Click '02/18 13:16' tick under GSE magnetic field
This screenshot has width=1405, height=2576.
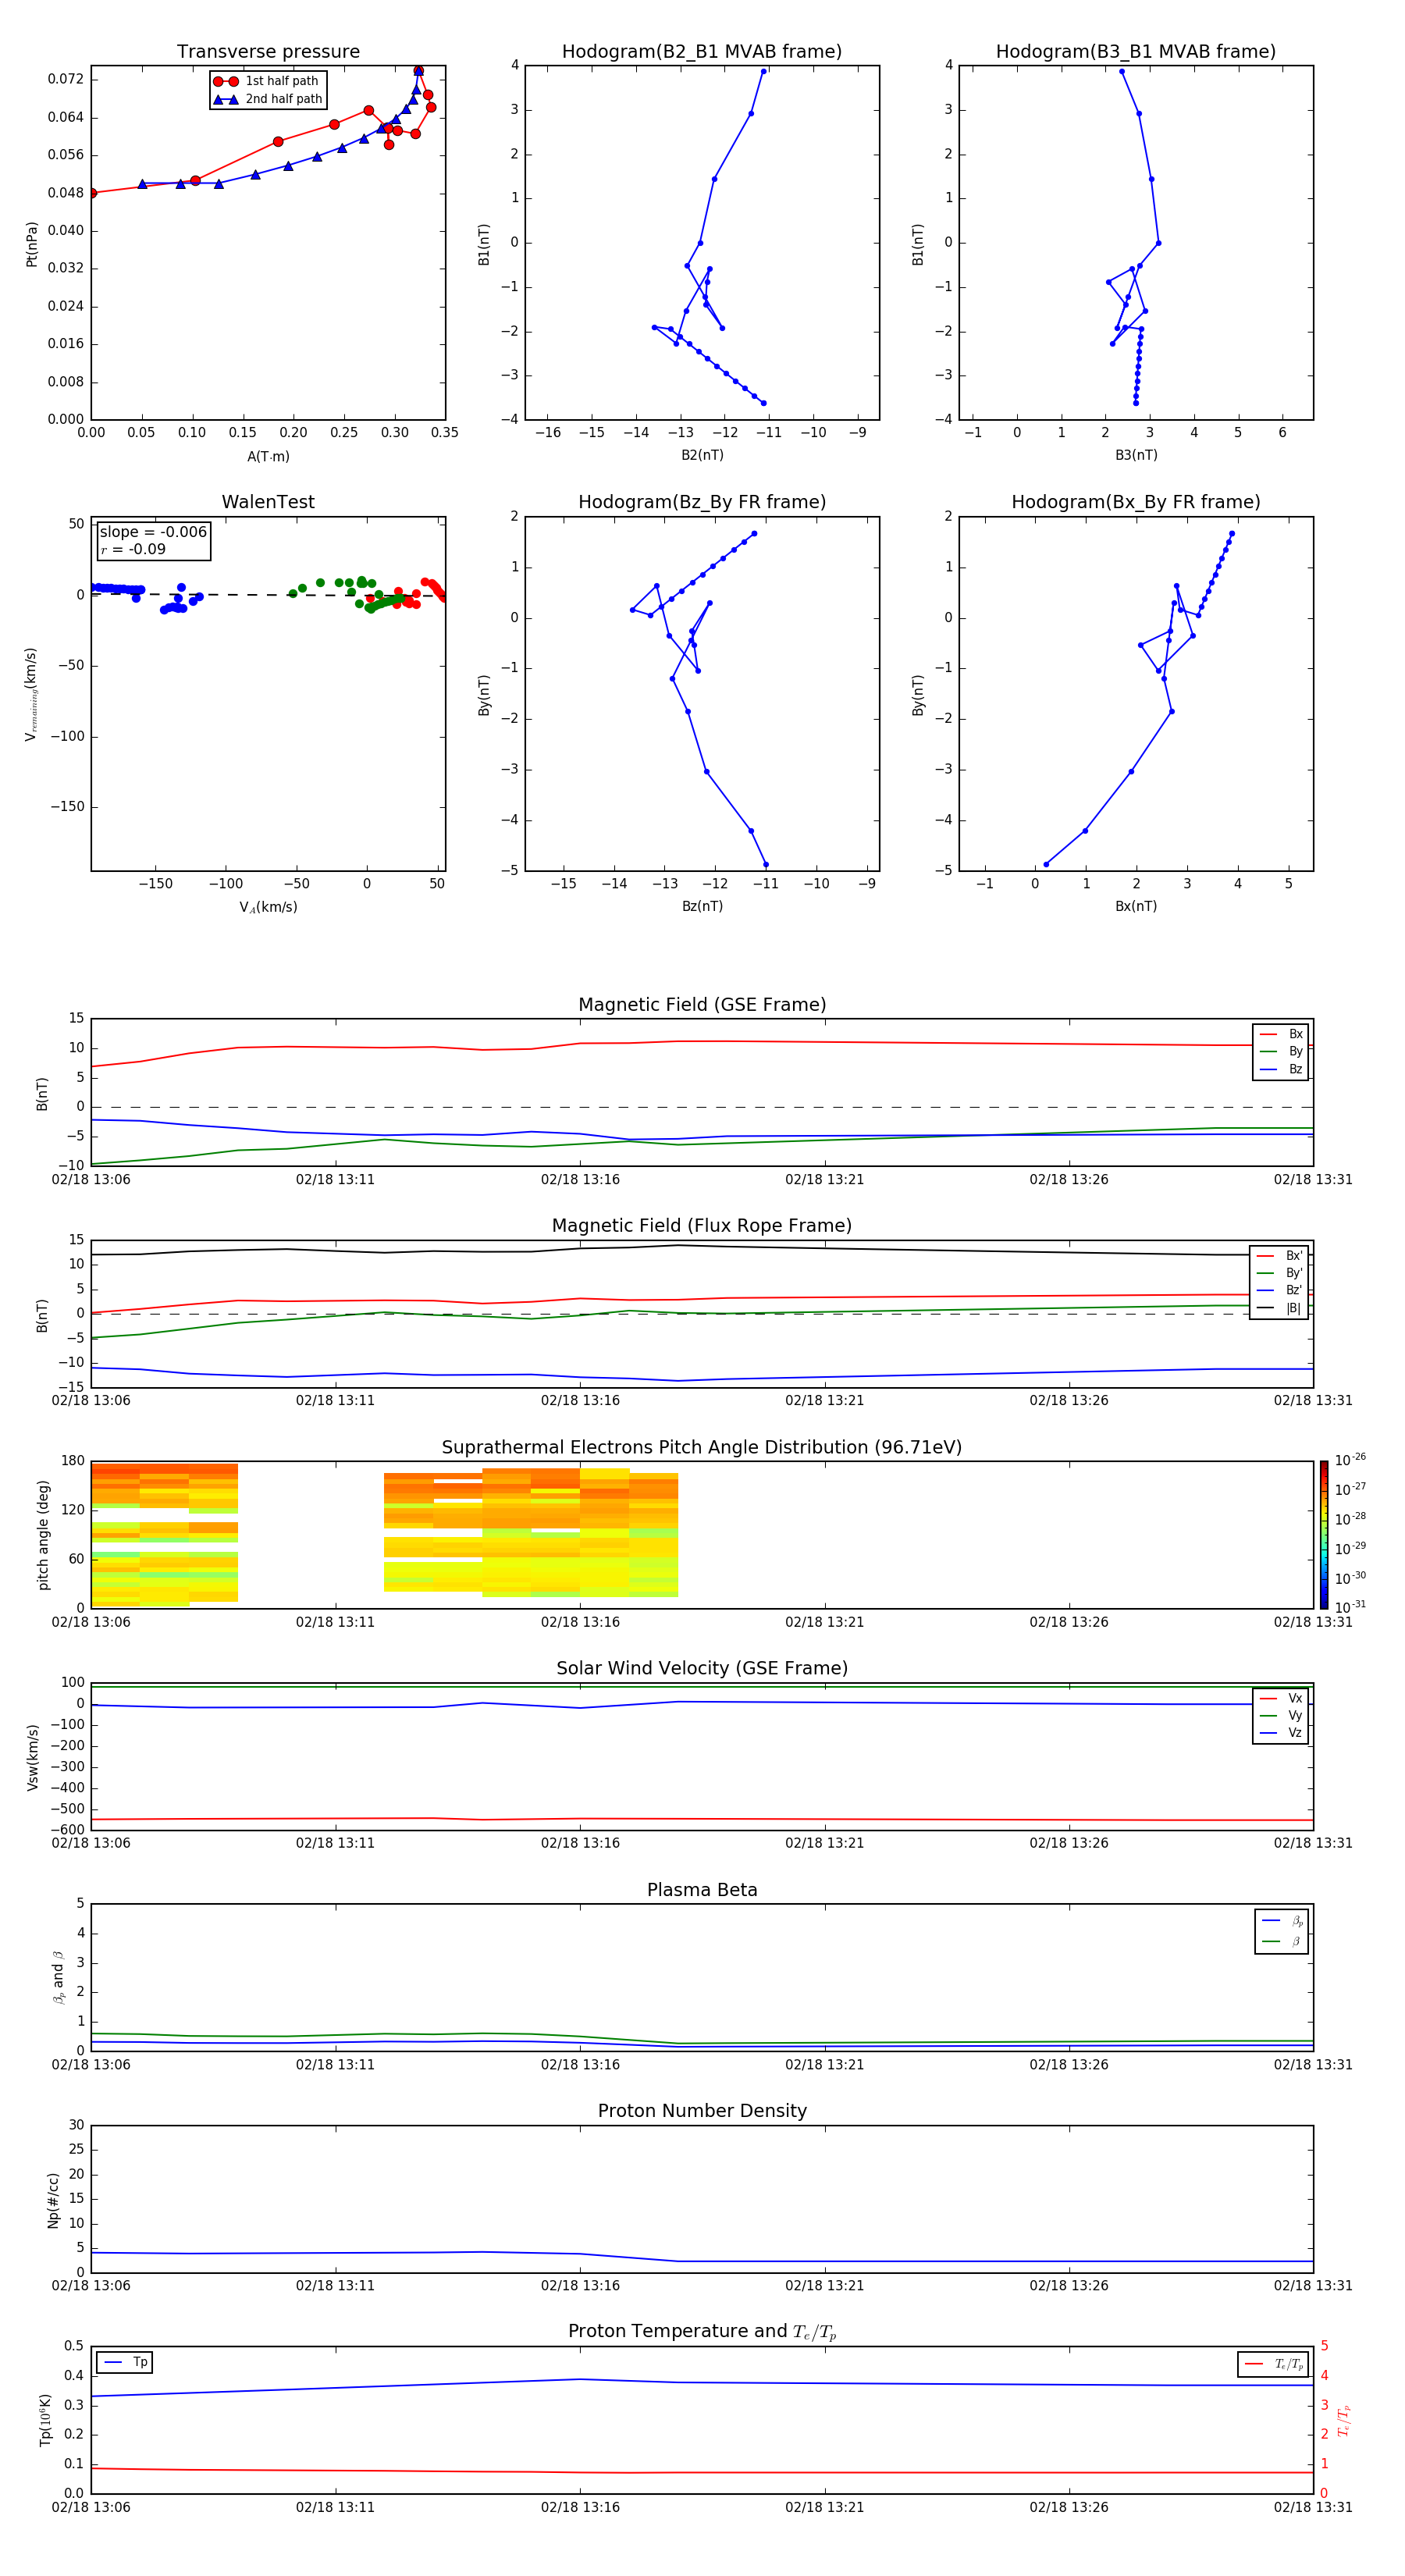click(x=580, y=1180)
